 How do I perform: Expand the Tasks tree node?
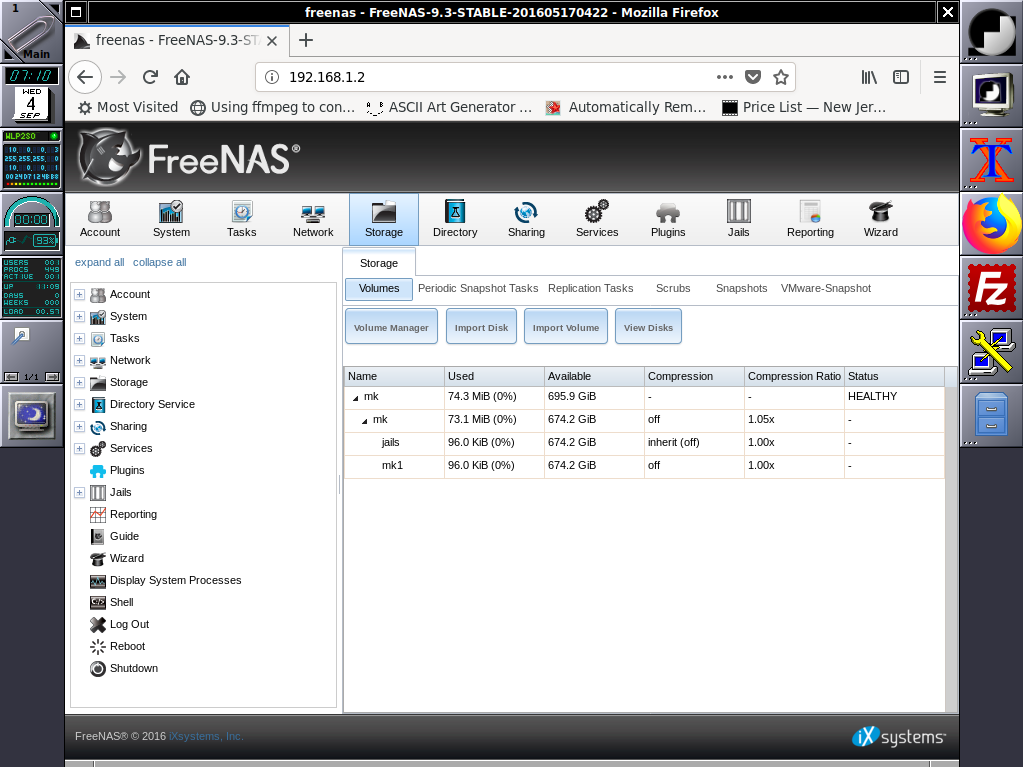pyautogui.click(x=79, y=338)
